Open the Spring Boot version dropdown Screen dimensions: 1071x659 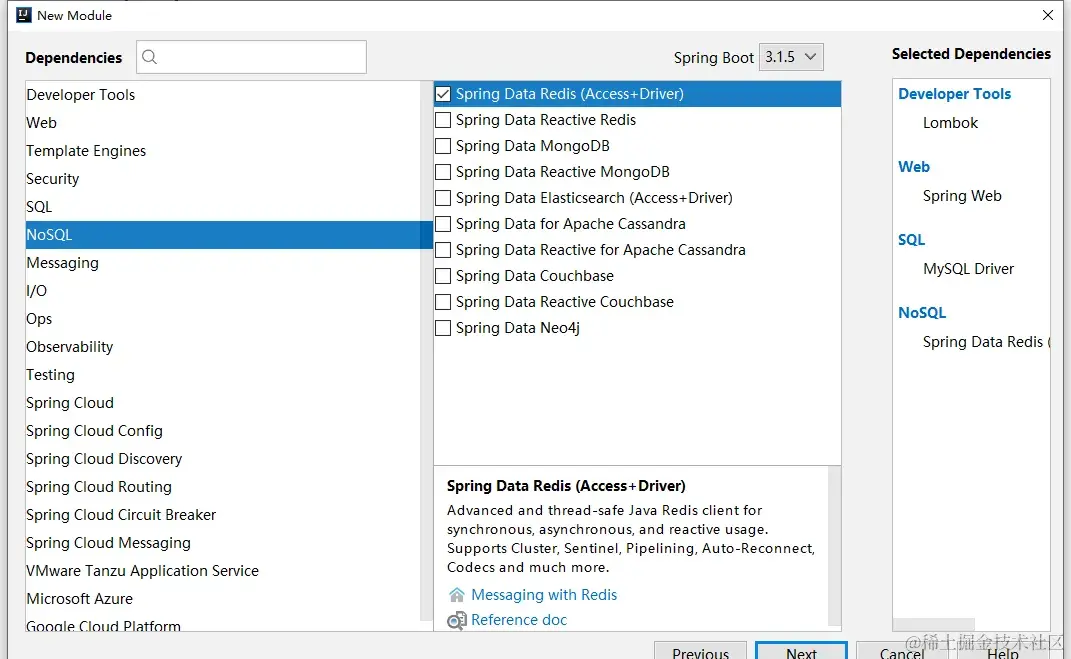click(x=791, y=57)
